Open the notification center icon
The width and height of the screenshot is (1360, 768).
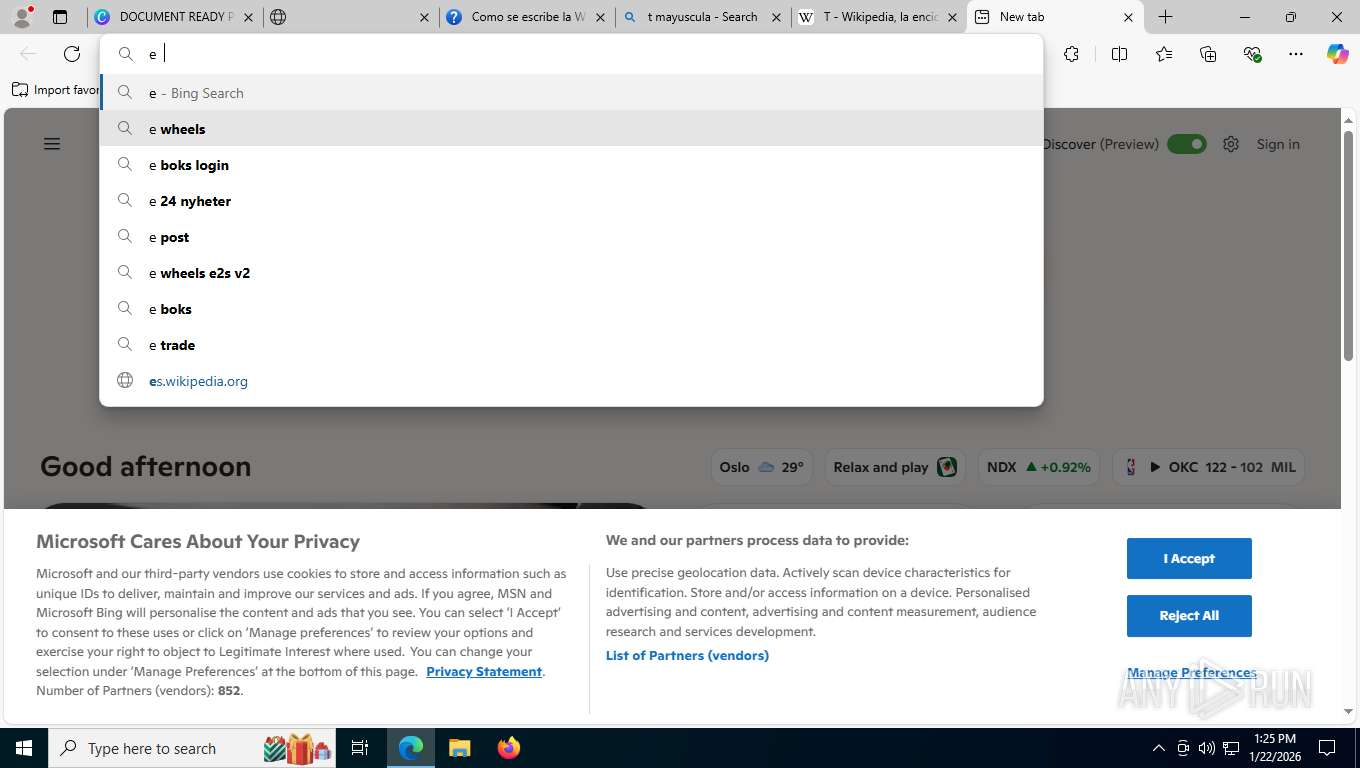pyautogui.click(x=1327, y=748)
